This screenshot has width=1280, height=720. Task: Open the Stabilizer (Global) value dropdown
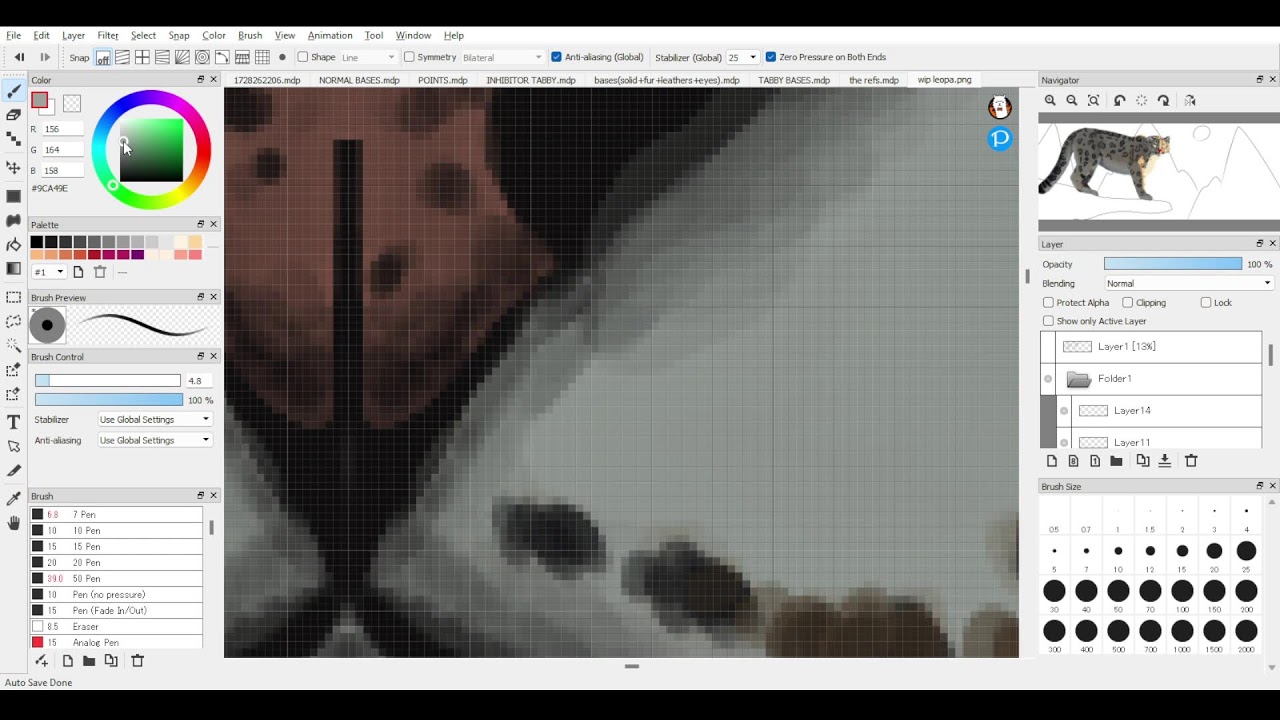(742, 57)
